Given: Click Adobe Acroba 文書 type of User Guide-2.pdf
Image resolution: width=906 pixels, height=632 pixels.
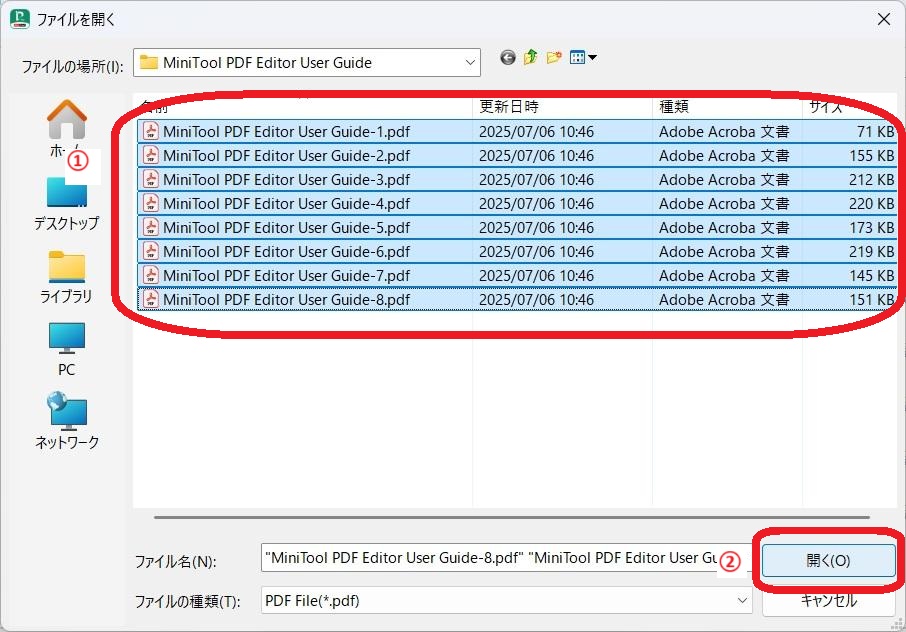Looking at the screenshot, I should click(x=724, y=156).
